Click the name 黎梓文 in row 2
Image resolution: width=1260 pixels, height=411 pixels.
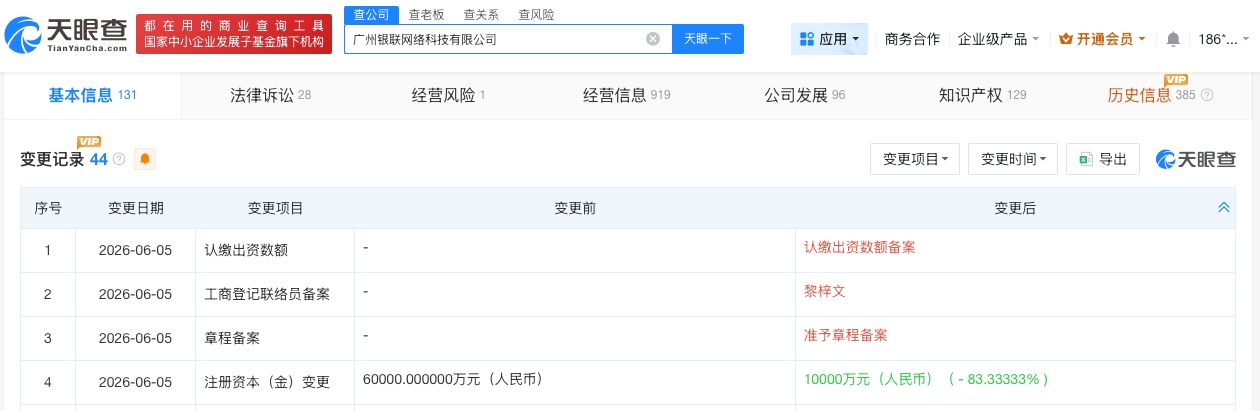click(824, 291)
